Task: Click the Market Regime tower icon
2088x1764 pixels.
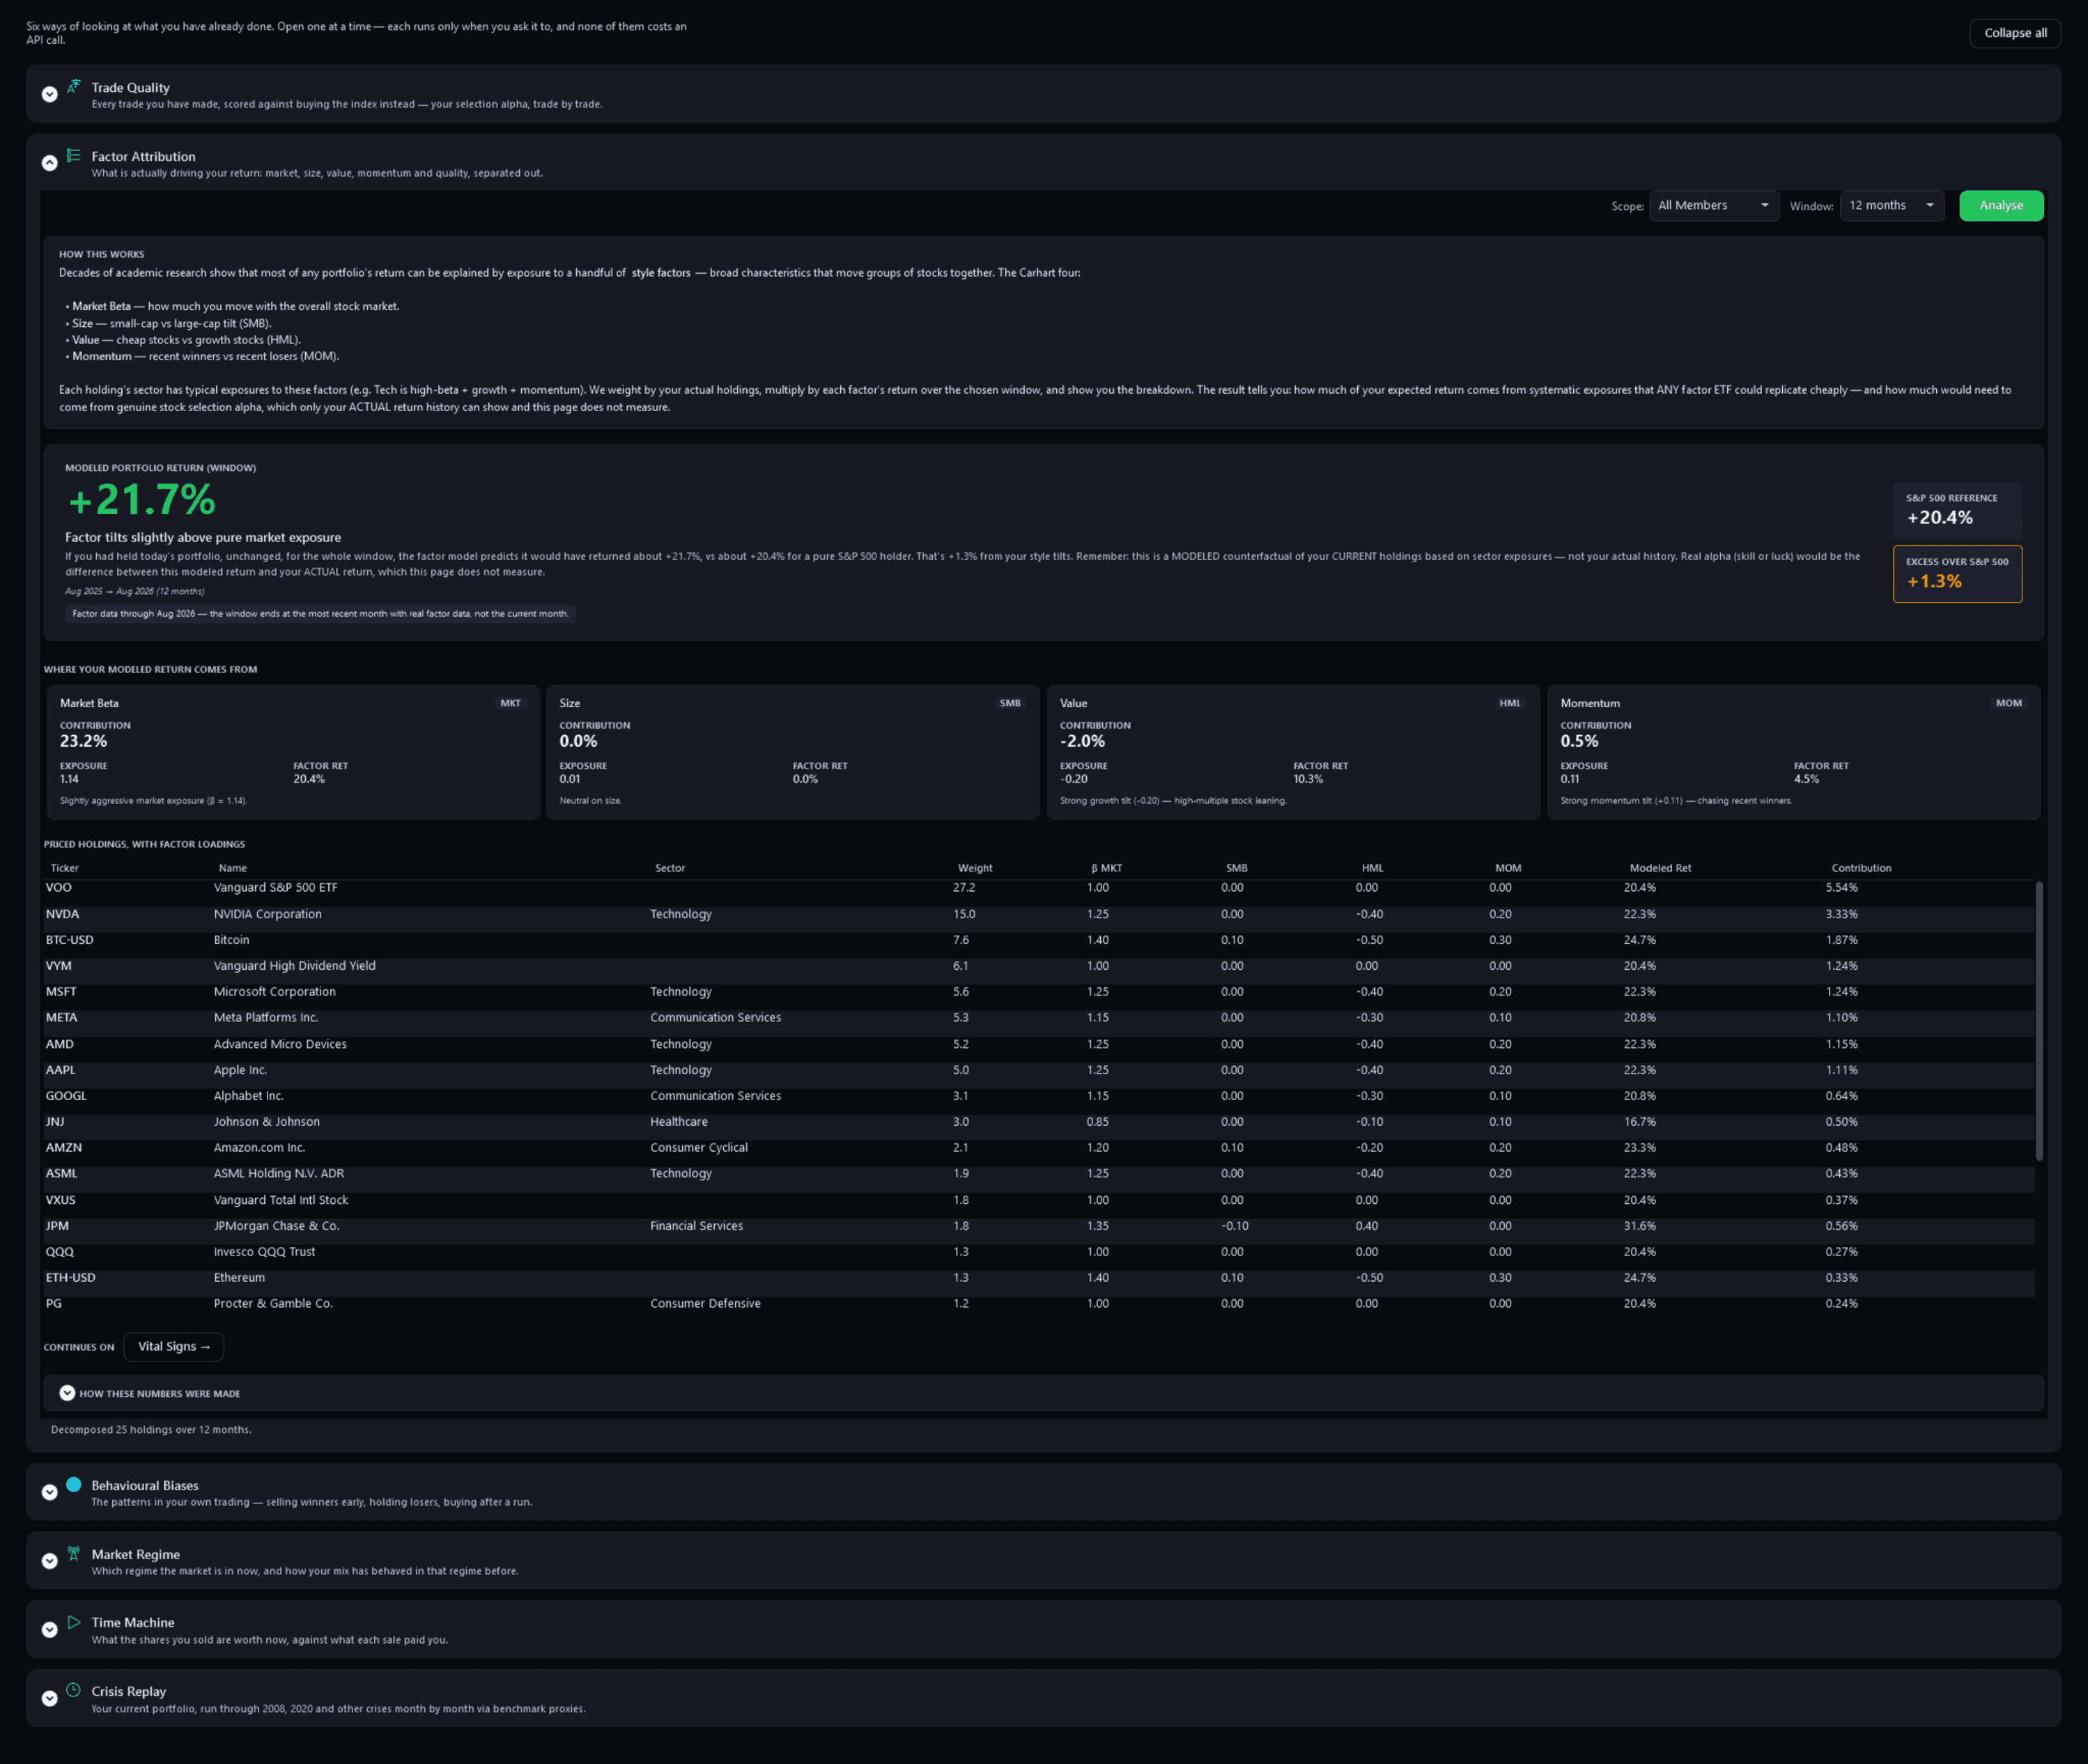Action: [73, 1553]
